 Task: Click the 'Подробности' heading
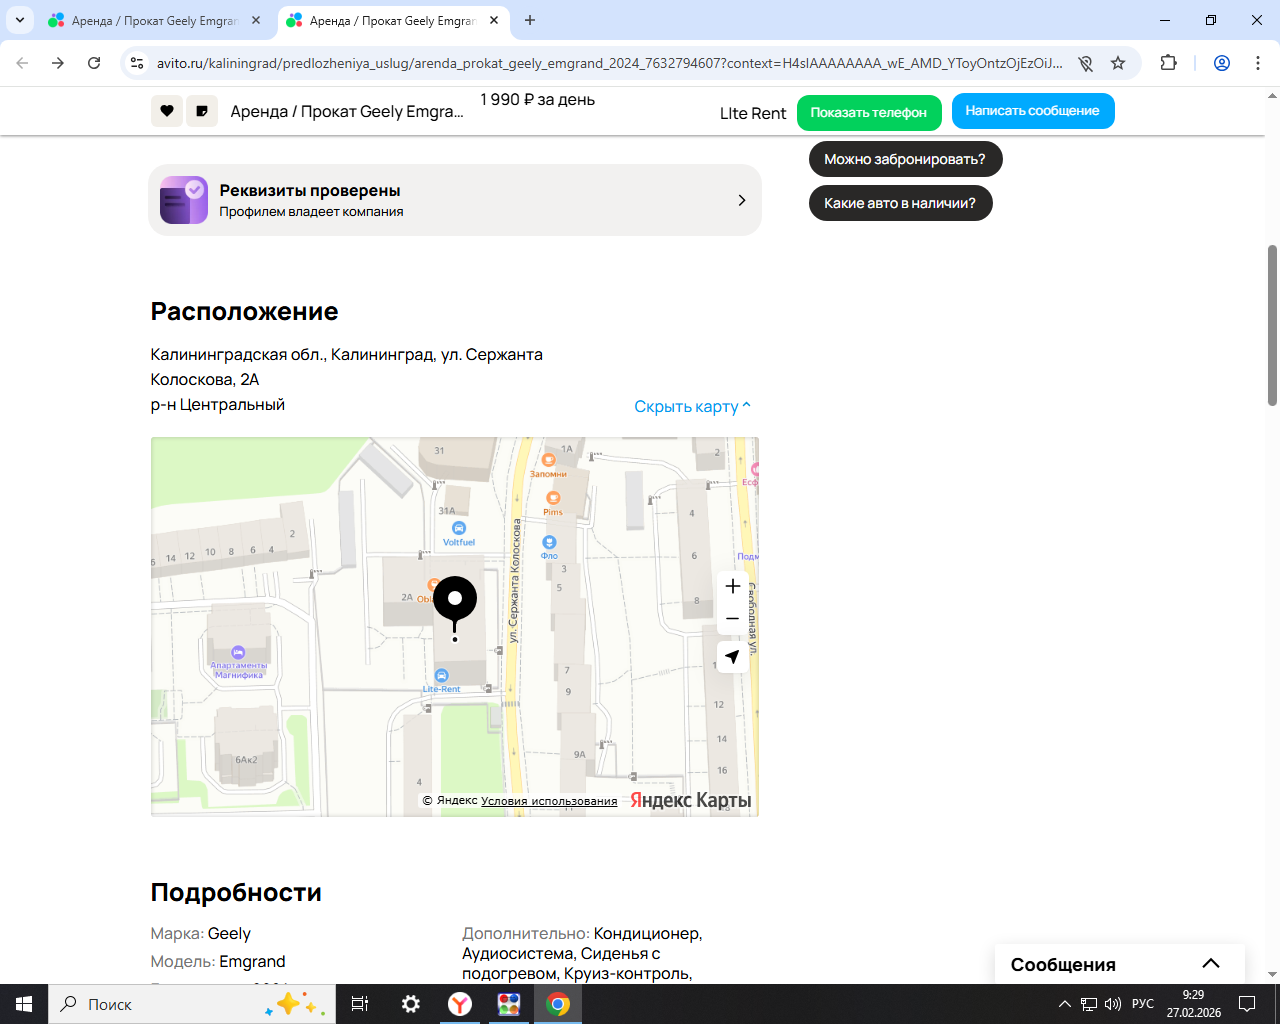point(236,893)
